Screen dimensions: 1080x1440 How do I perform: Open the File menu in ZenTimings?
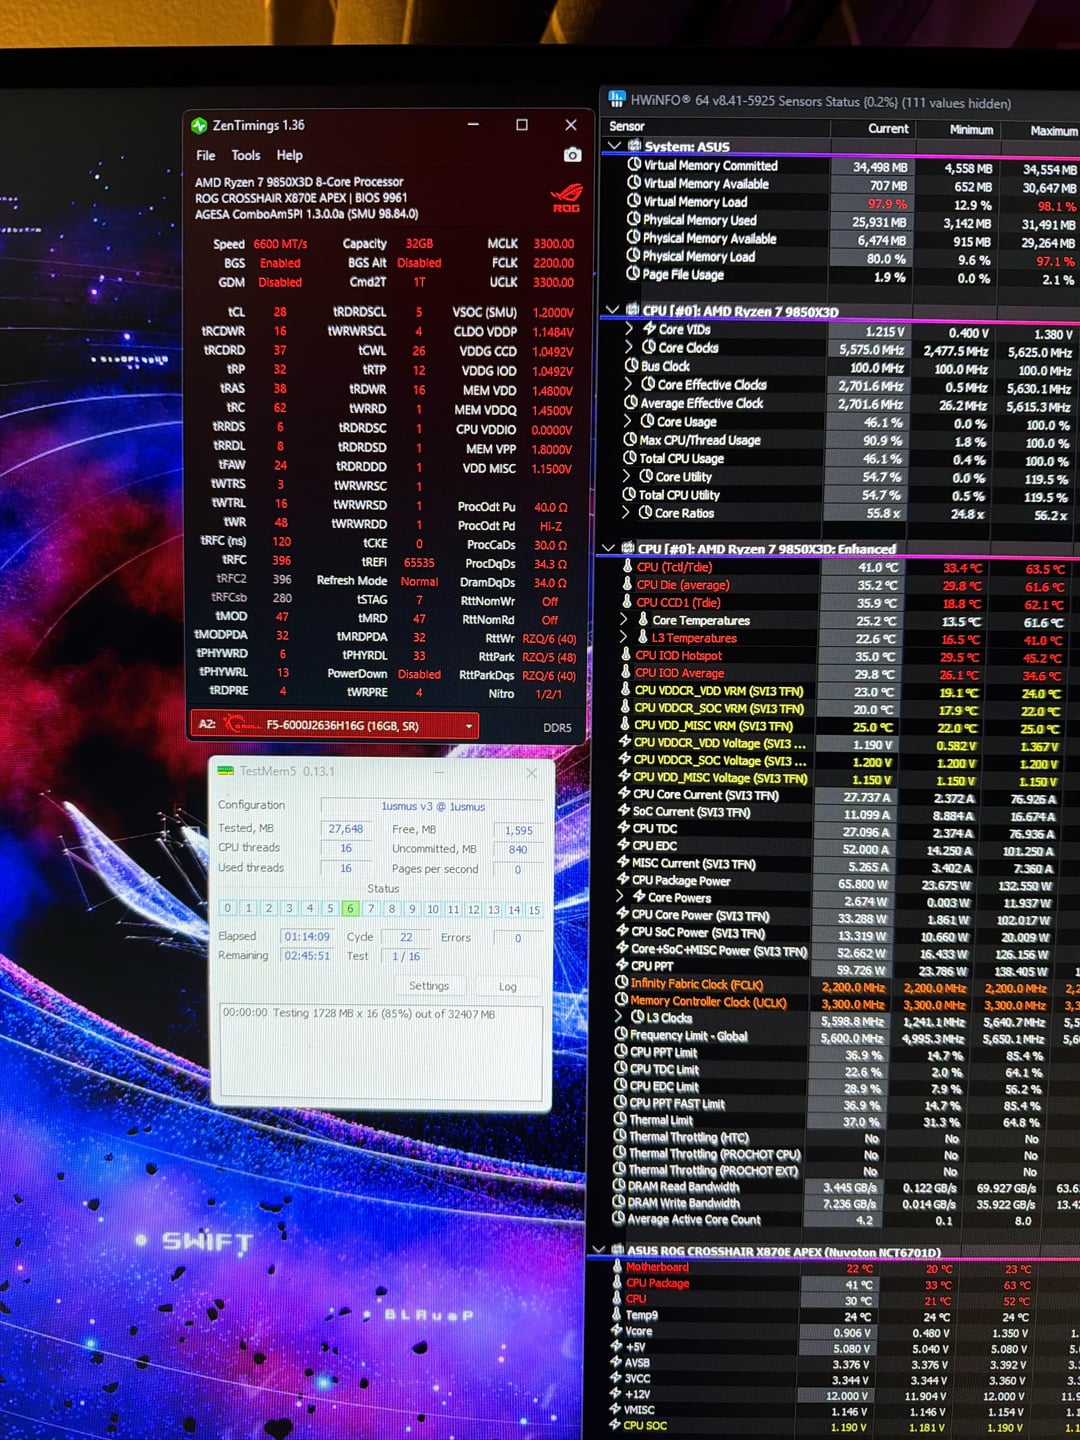point(205,155)
